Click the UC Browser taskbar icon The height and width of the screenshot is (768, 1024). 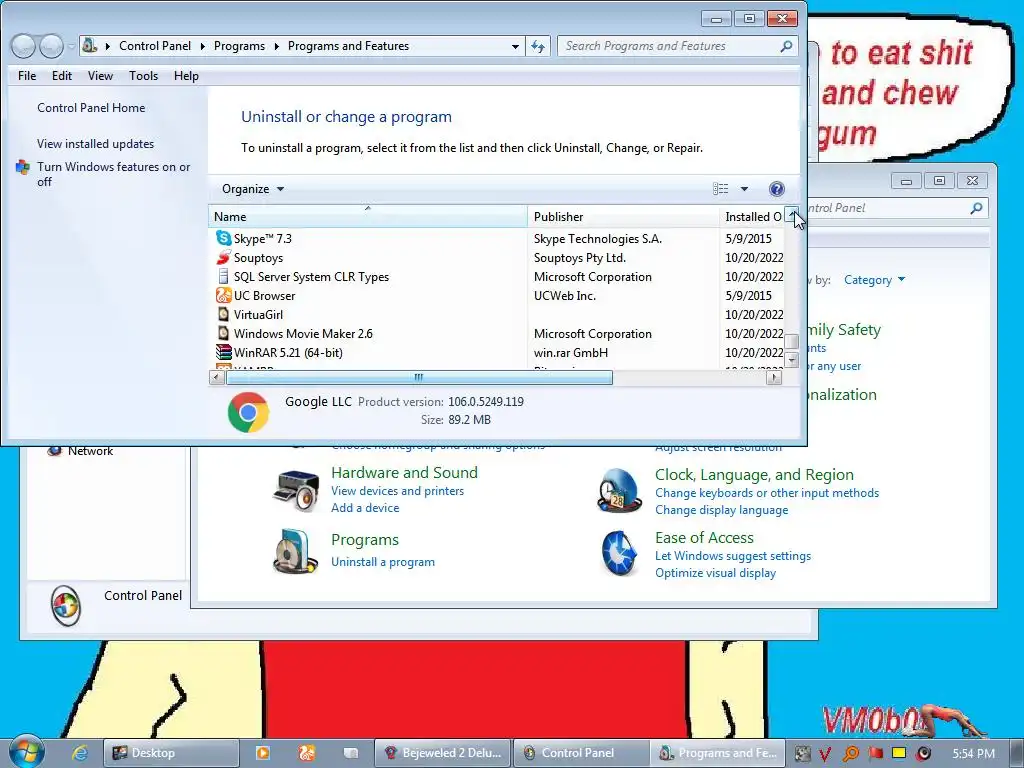pyautogui.click(x=306, y=753)
